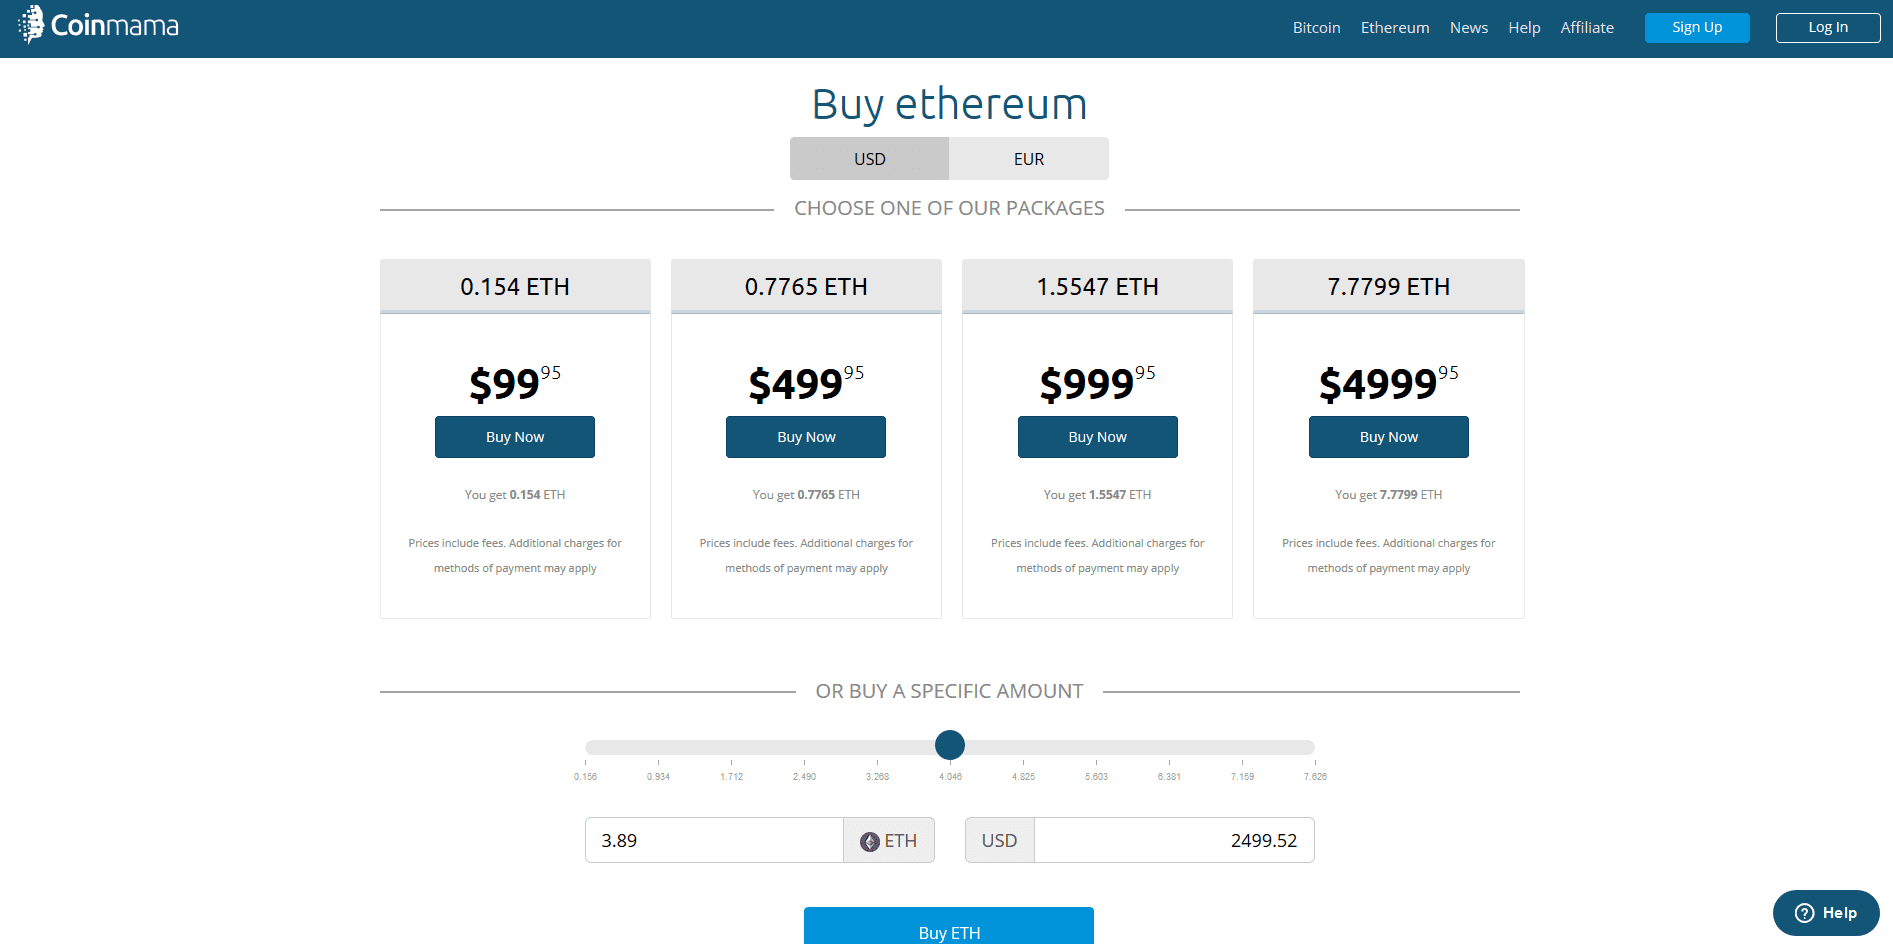Click the Coinmama logo icon

coord(32,24)
